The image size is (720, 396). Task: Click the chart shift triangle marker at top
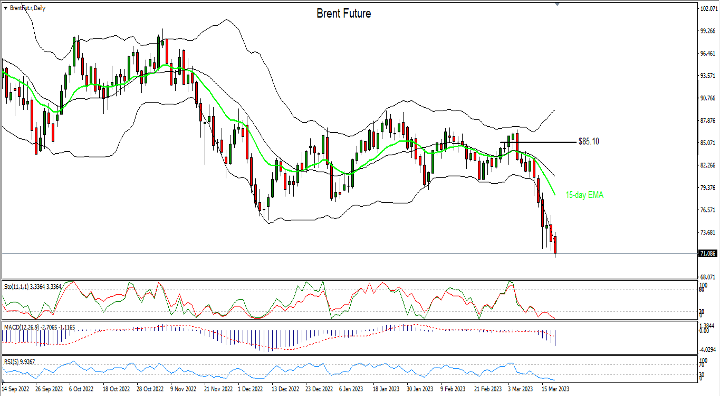[x=557, y=4]
